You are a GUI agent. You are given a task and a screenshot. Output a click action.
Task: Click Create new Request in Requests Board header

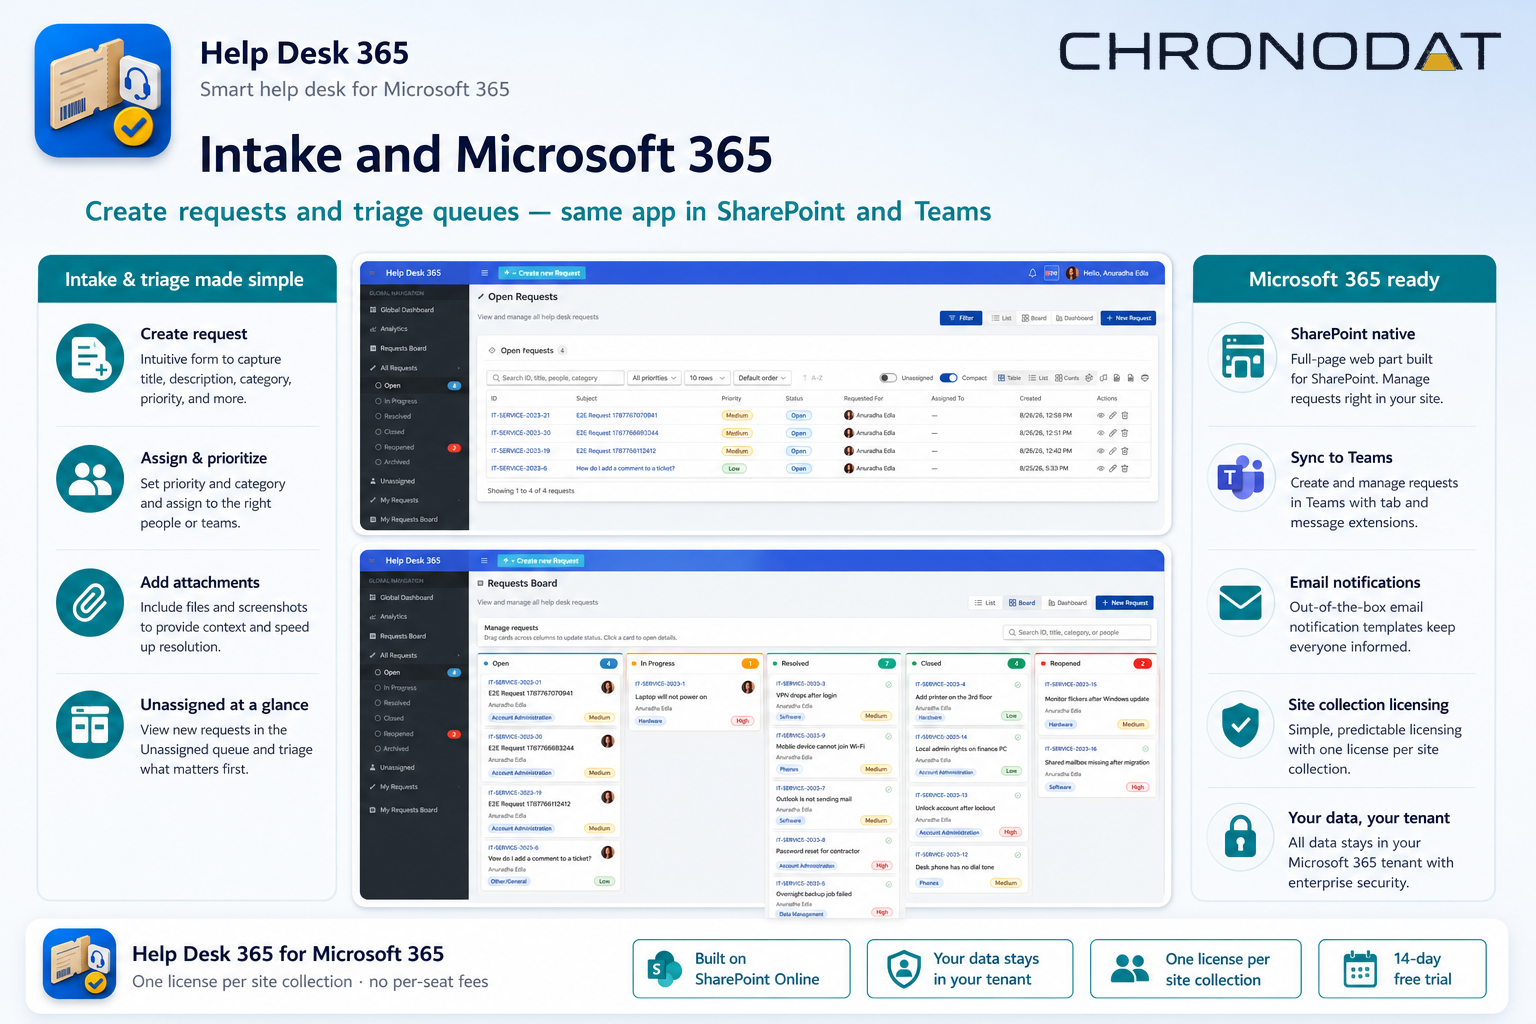pyautogui.click(x=540, y=561)
